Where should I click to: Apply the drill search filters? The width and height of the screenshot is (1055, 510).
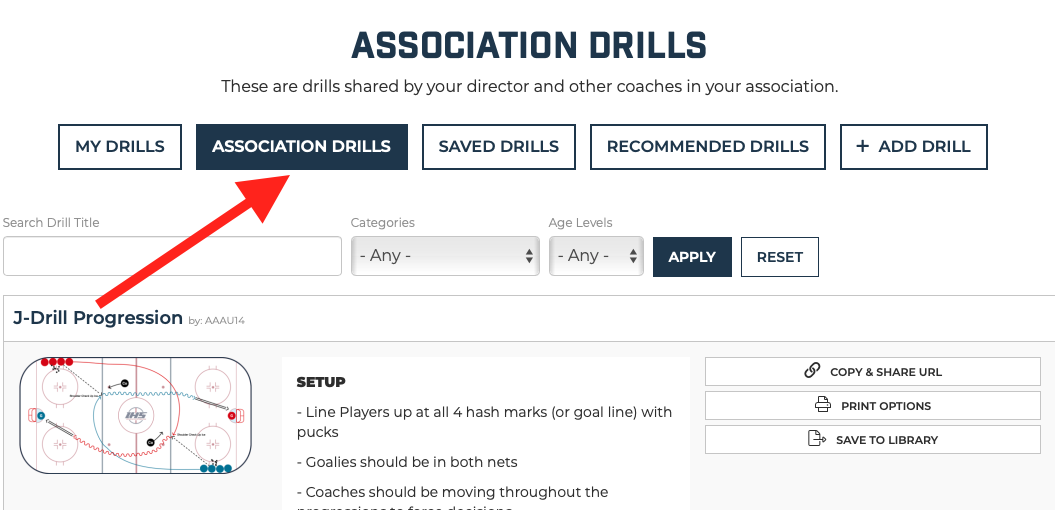[x=692, y=256]
